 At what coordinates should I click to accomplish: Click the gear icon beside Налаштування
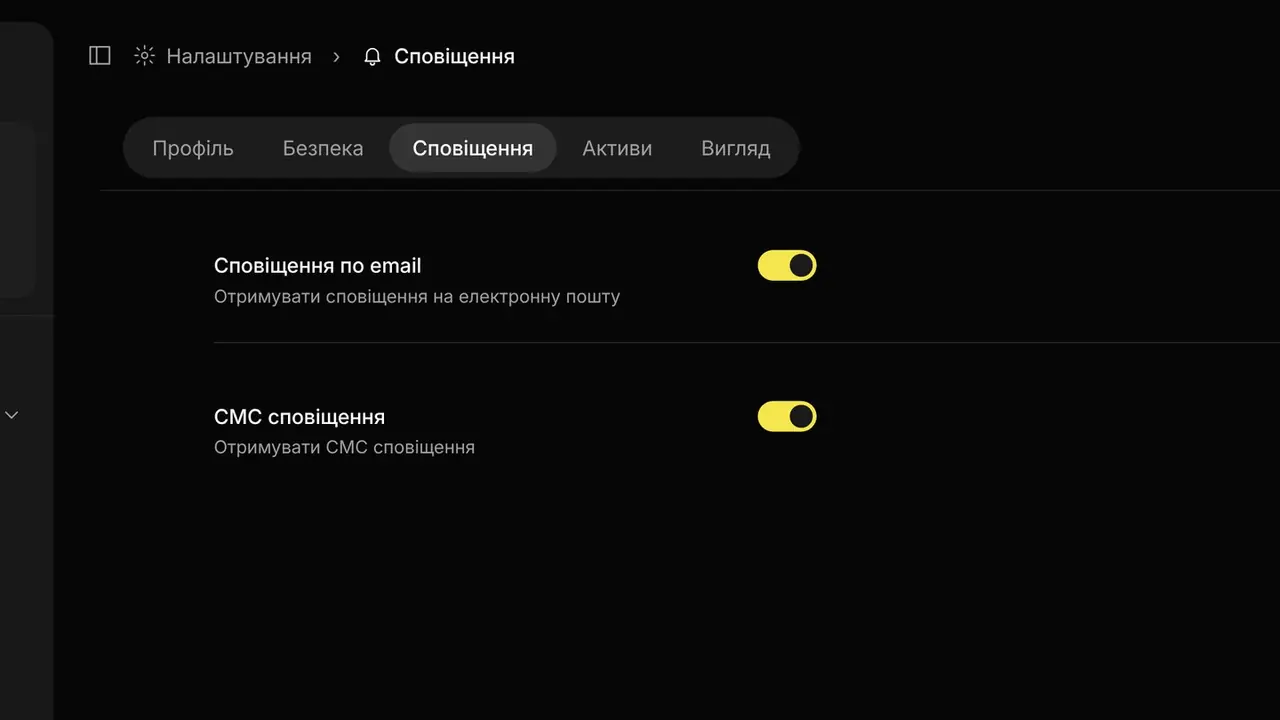click(x=145, y=56)
